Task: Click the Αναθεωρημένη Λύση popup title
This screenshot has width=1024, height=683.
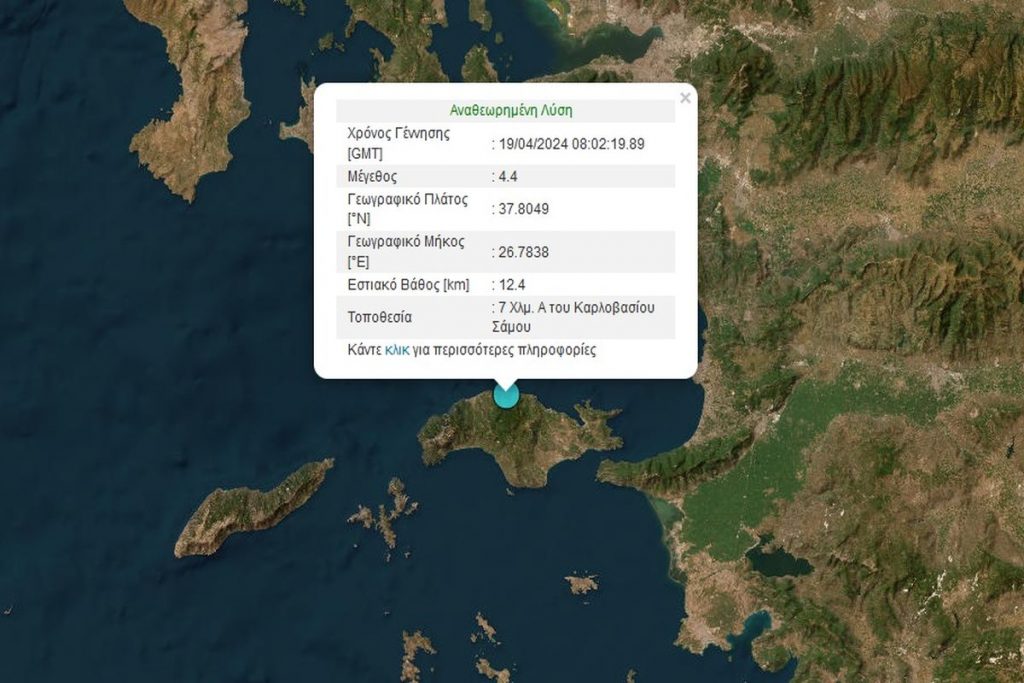Action: pyautogui.click(x=509, y=110)
